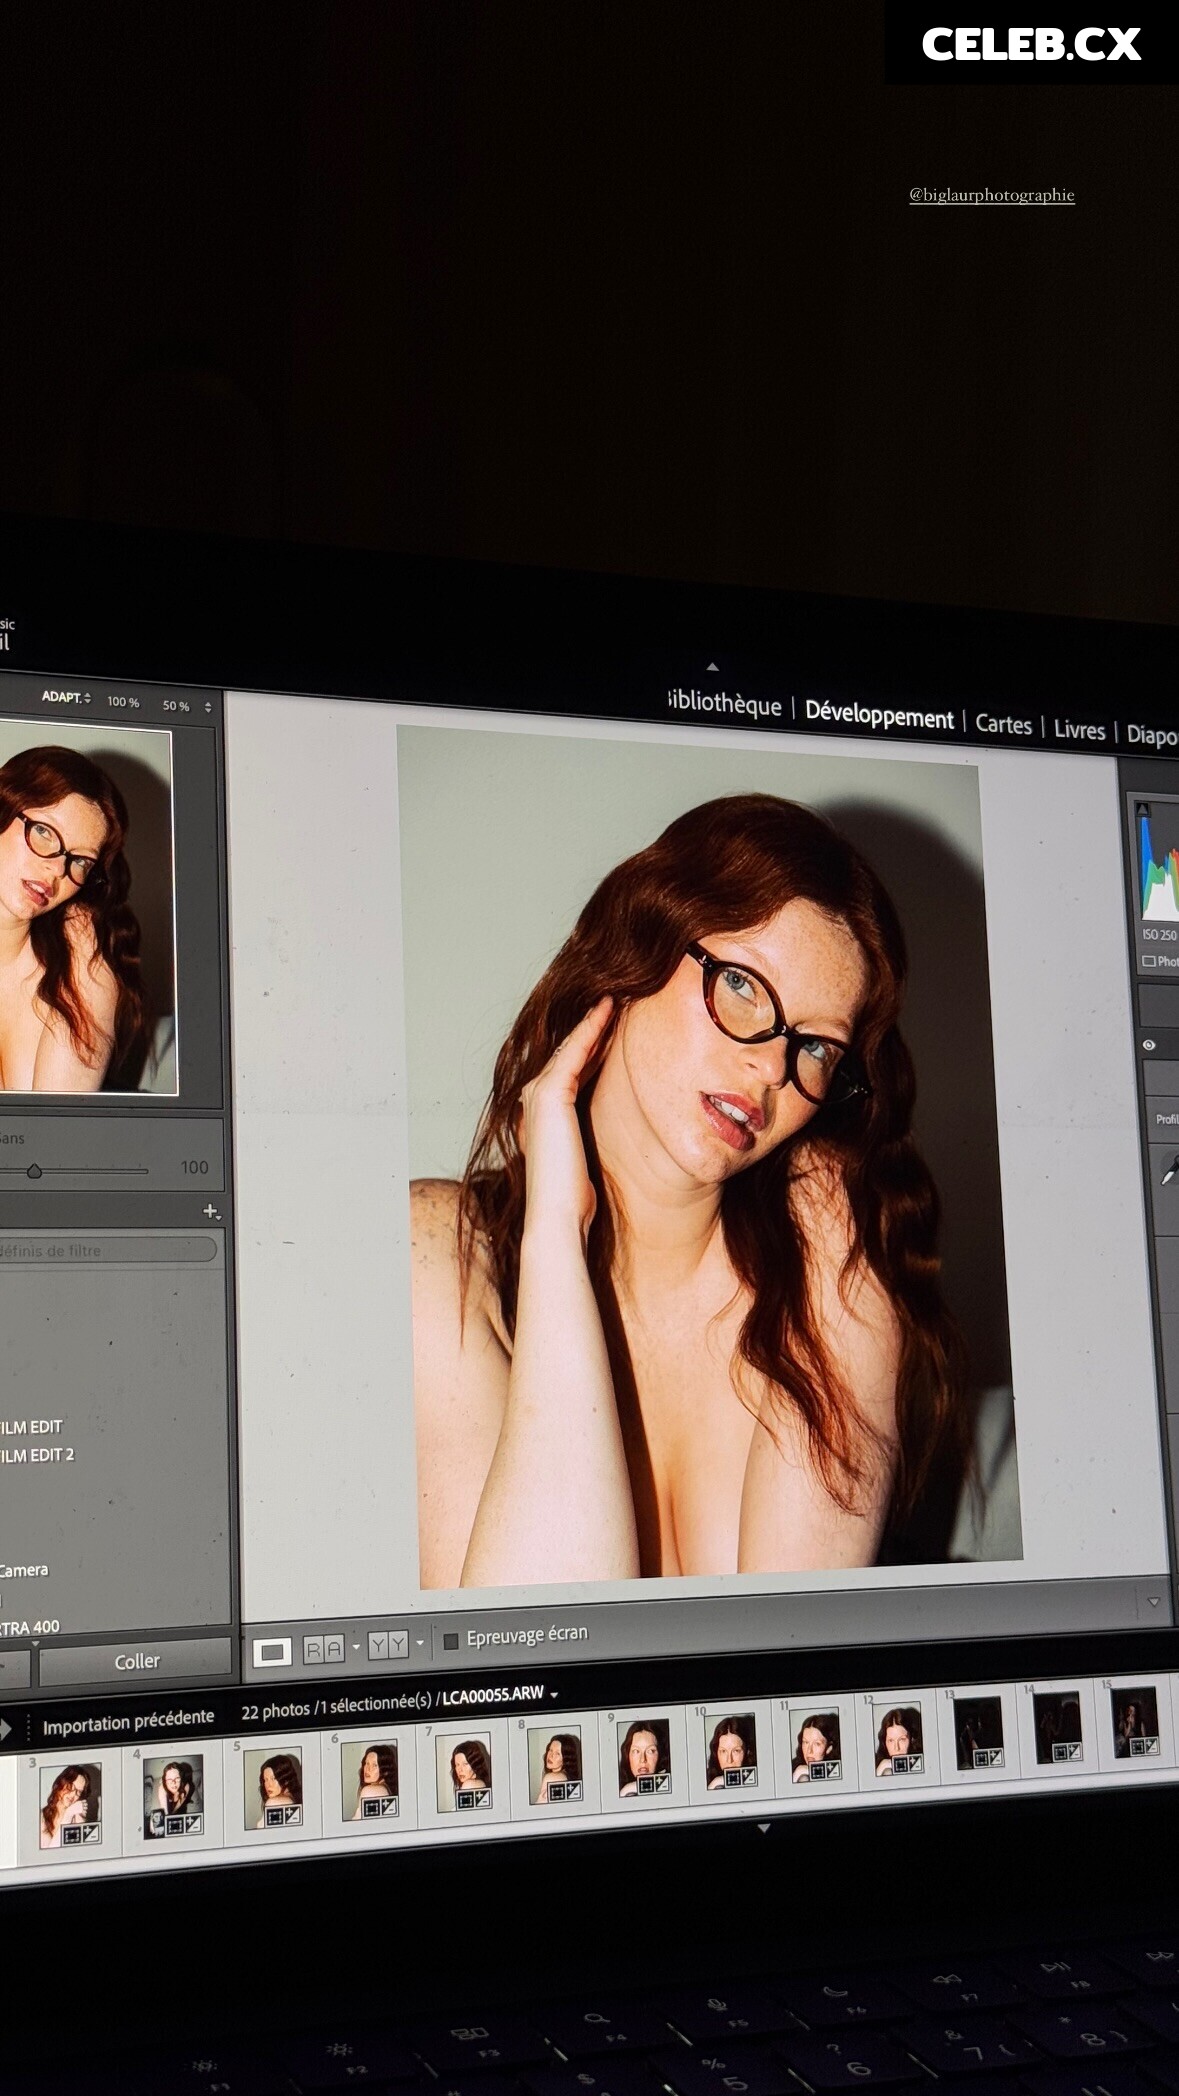Open the Cartes module tab

tap(1003, 725)
